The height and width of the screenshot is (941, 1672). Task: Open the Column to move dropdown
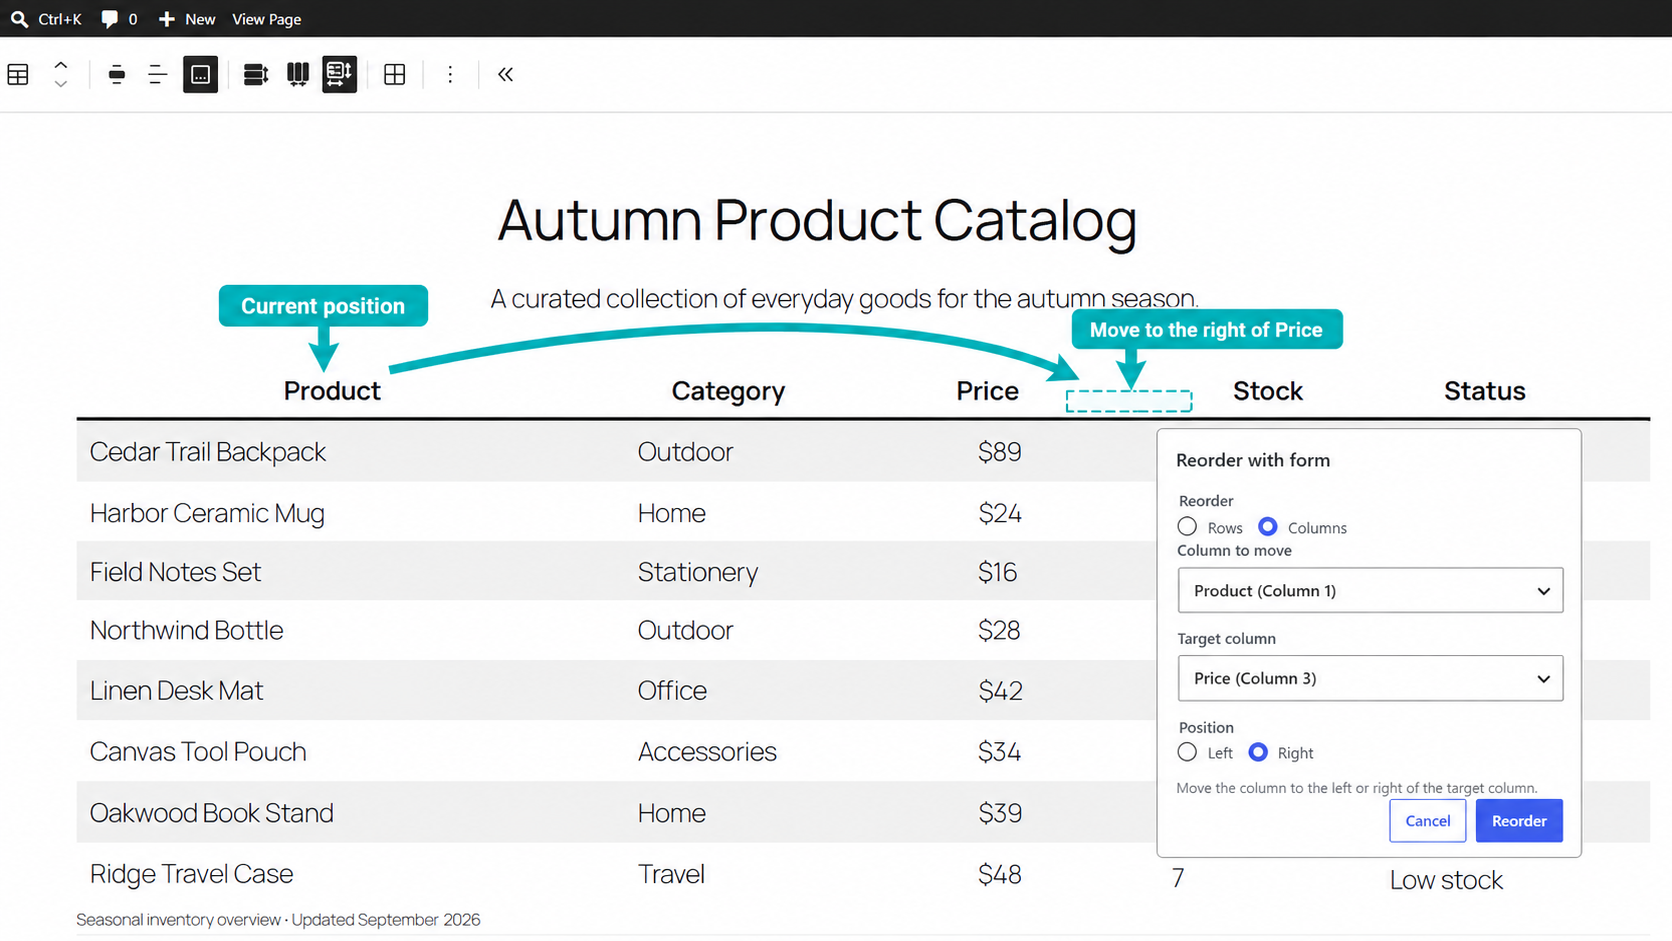[x=1370, y=591]
